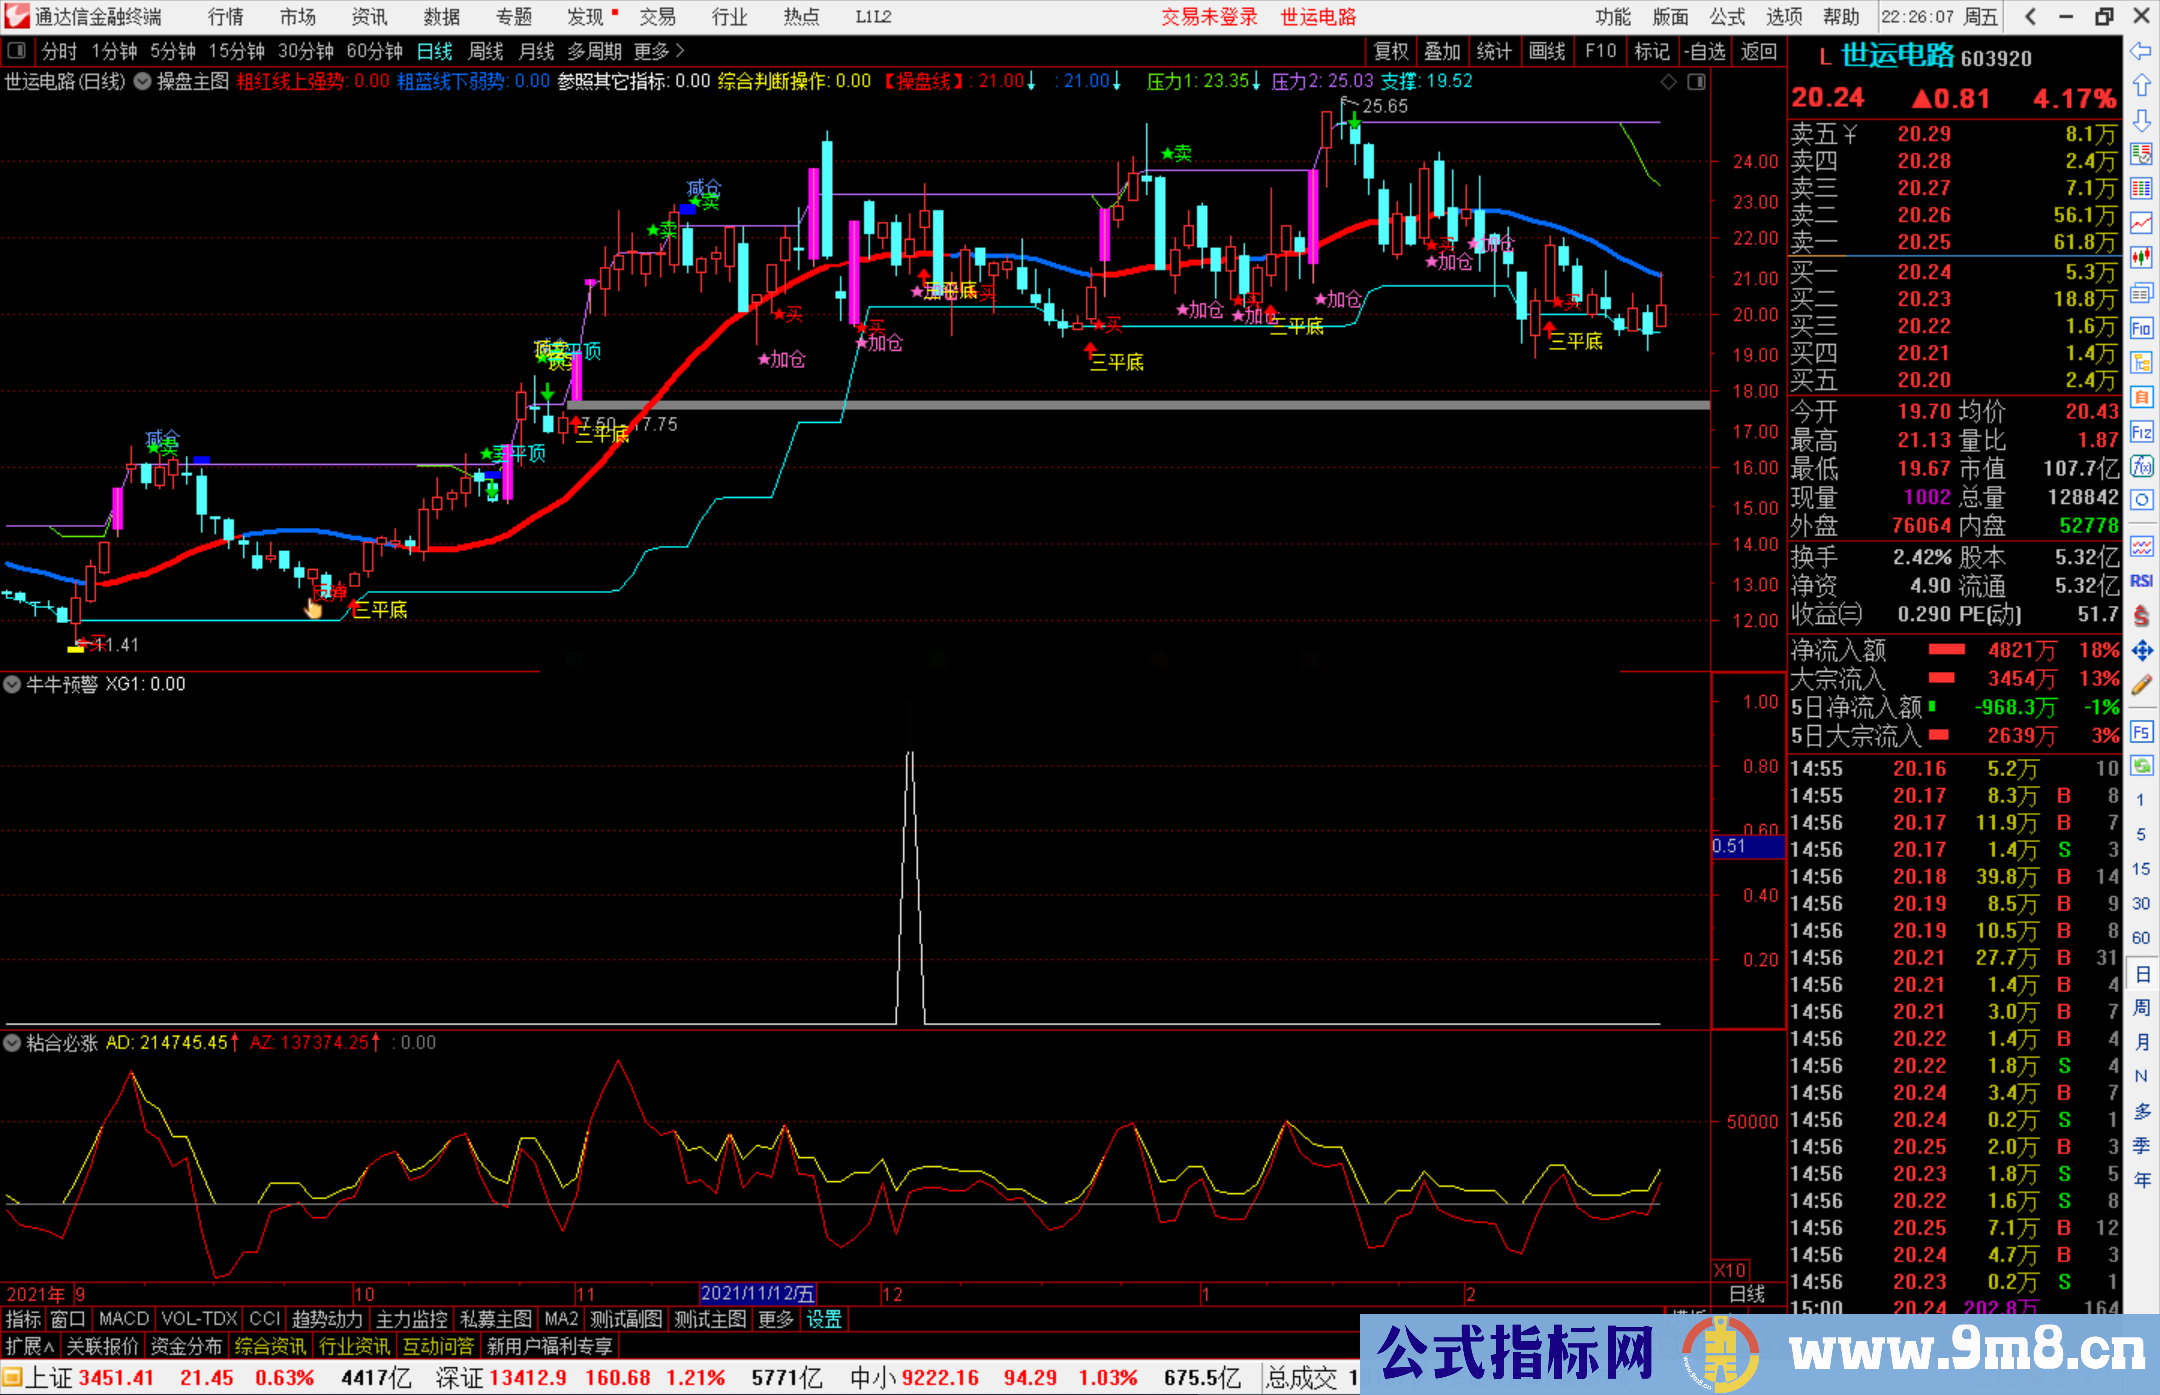Screen dimensions: 2160x1395
Task: Click the 复权 button
Action: click(x=1390, y=51)
